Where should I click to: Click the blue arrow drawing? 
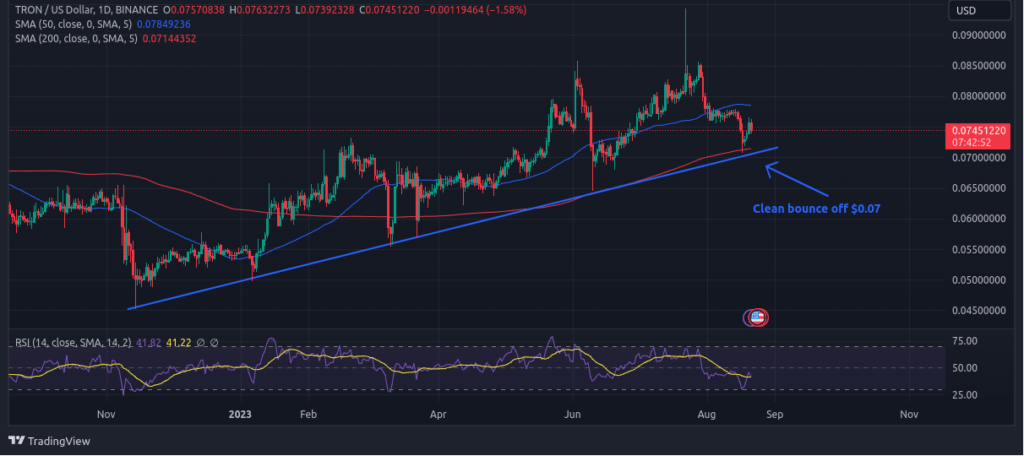point(797,181)
